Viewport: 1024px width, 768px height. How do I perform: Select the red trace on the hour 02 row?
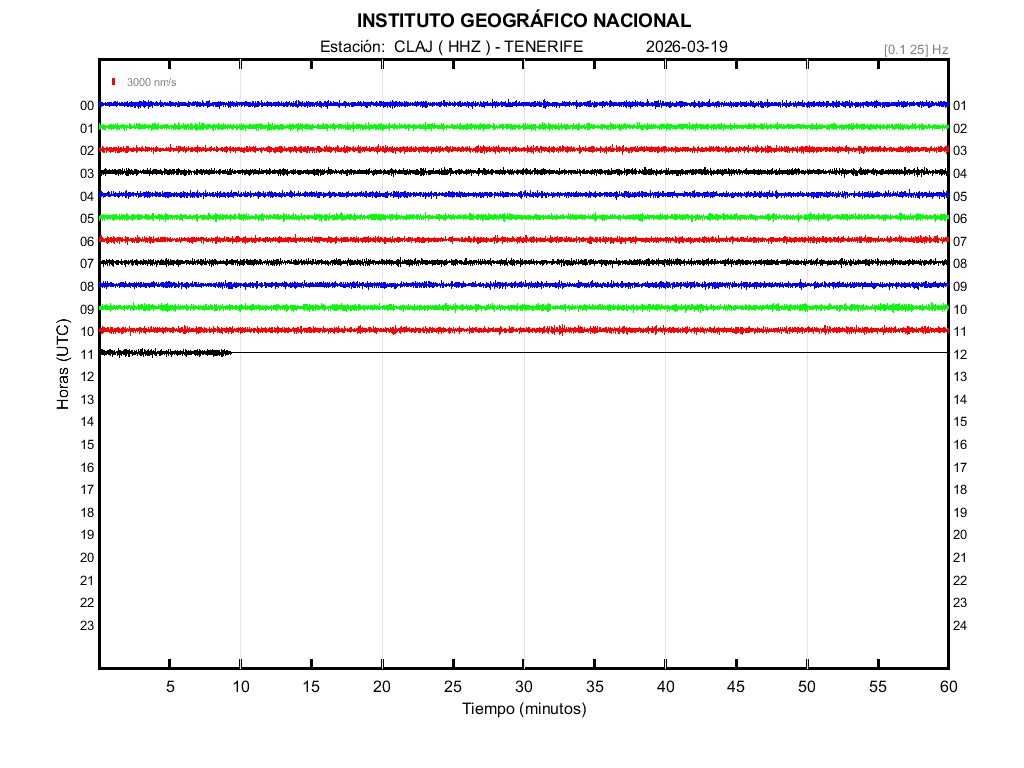(x=523, y=149)
